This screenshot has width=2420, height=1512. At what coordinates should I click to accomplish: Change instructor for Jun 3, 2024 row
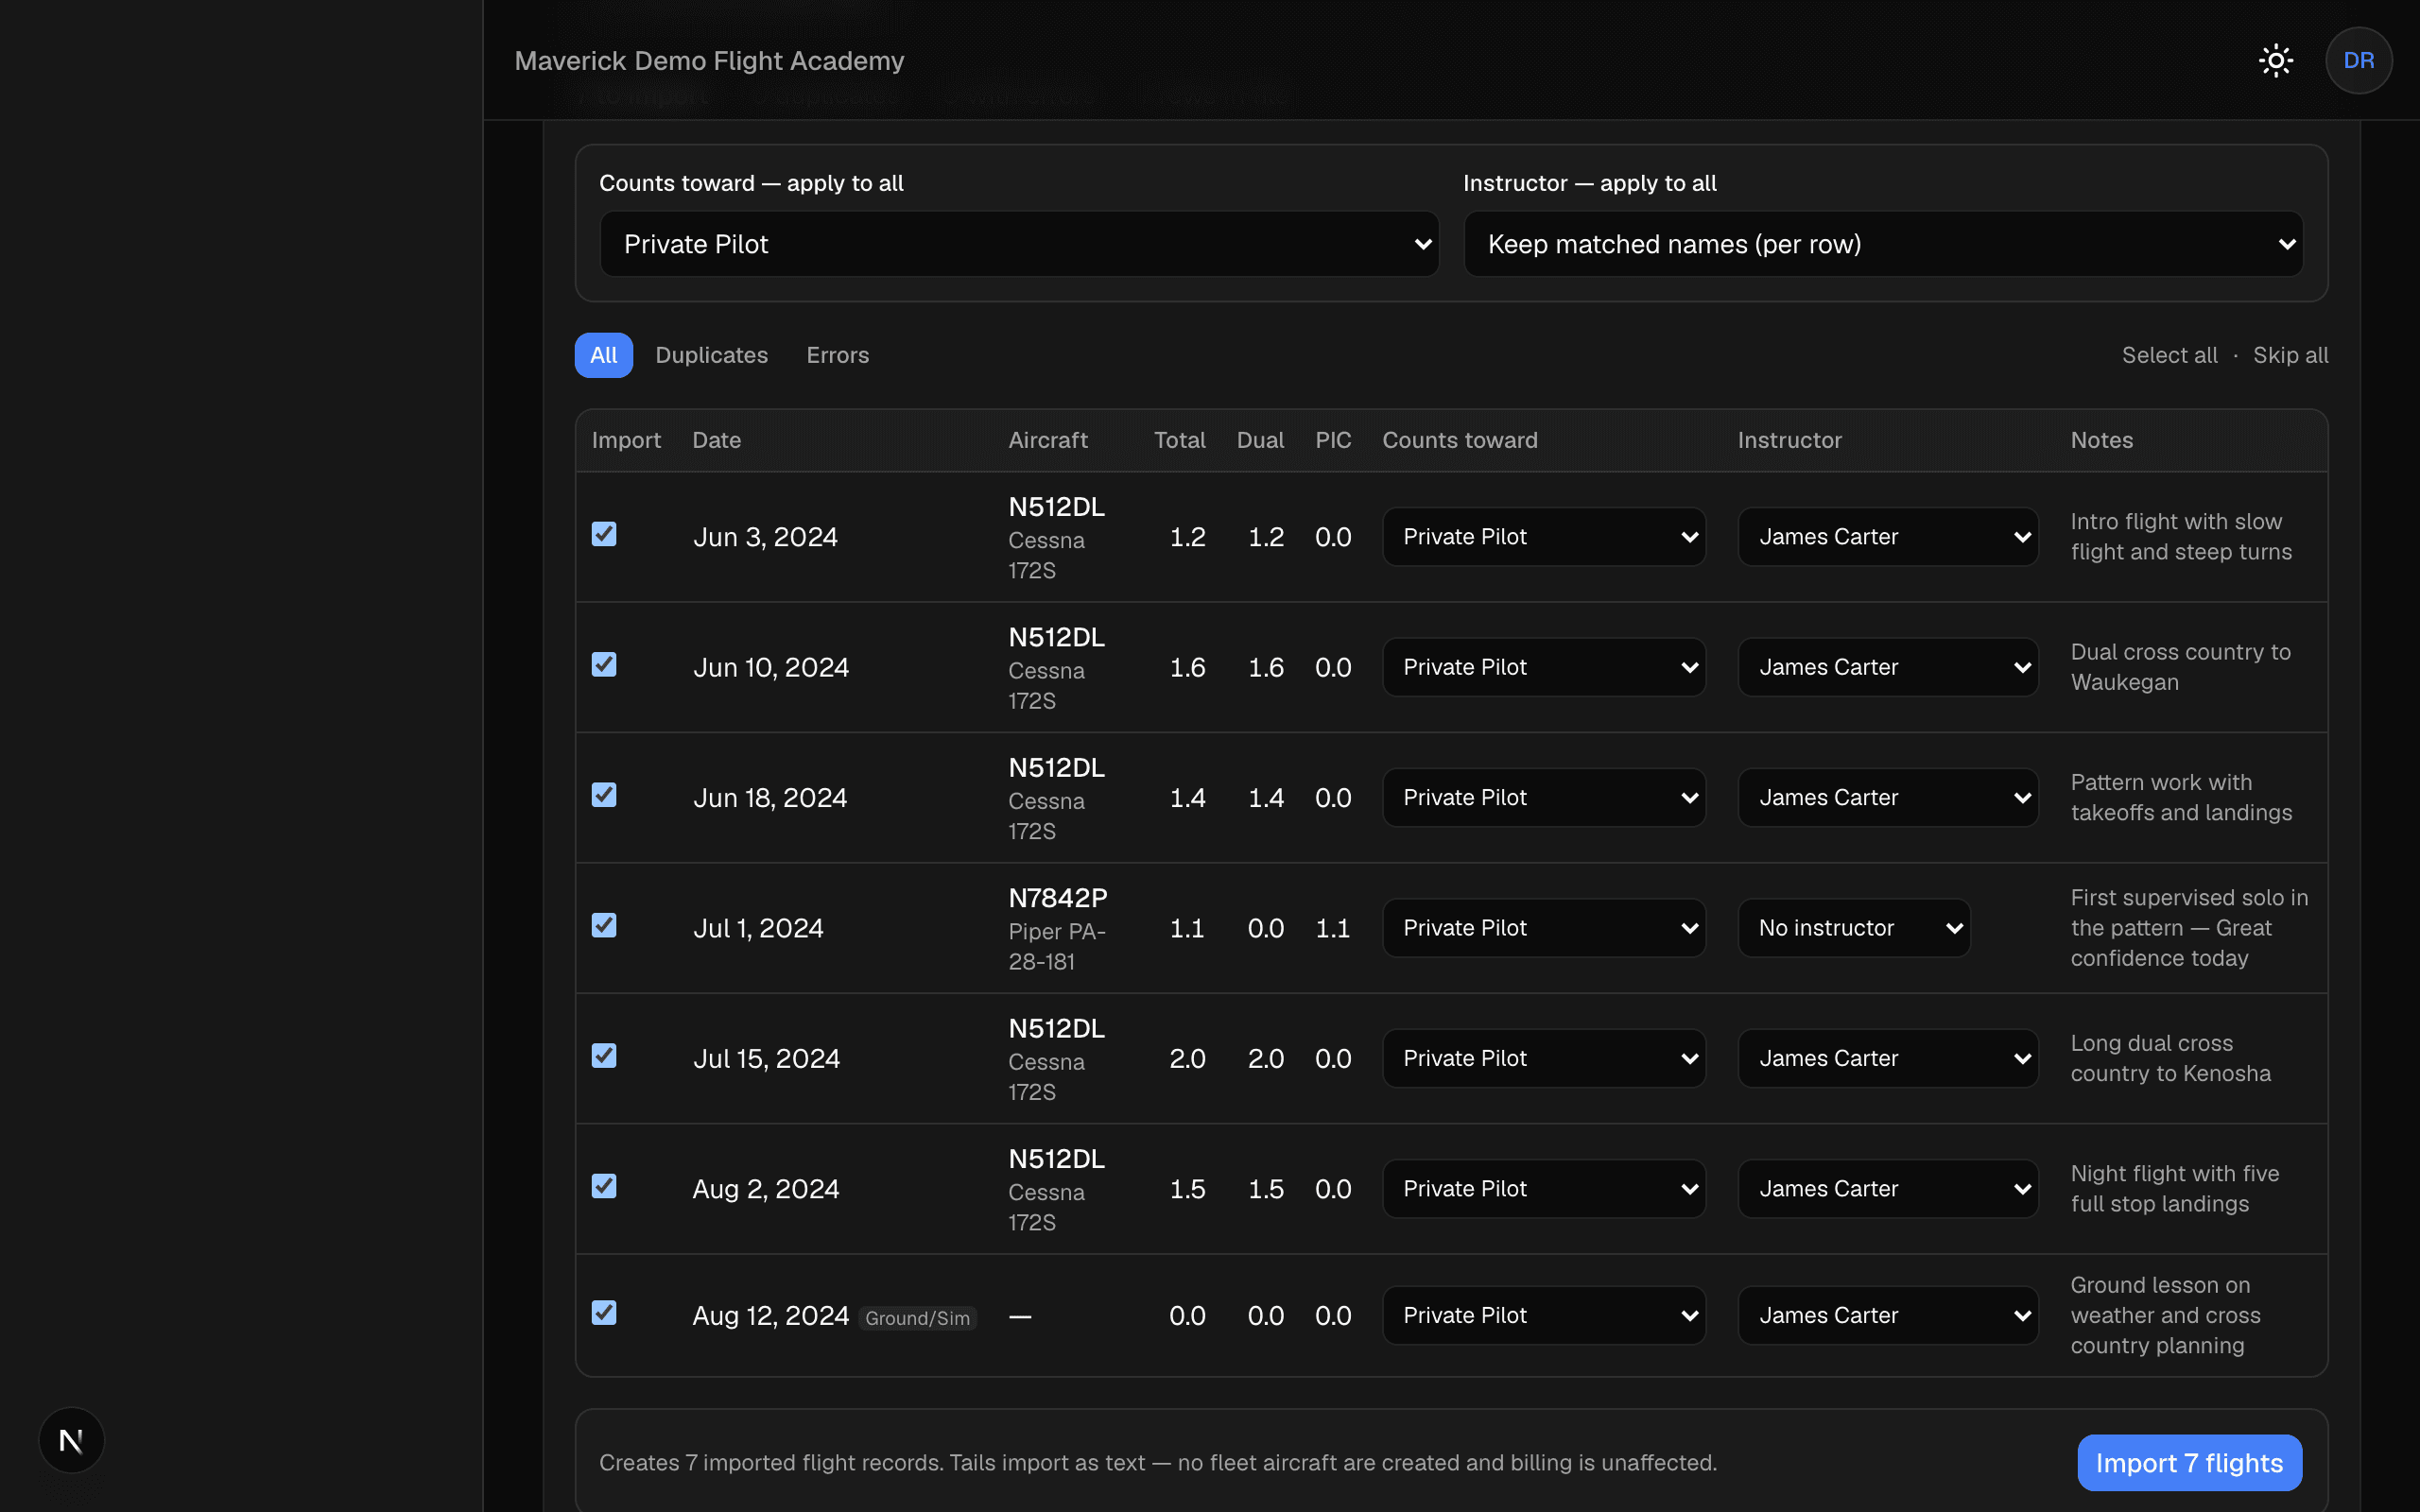point(1888,537)
